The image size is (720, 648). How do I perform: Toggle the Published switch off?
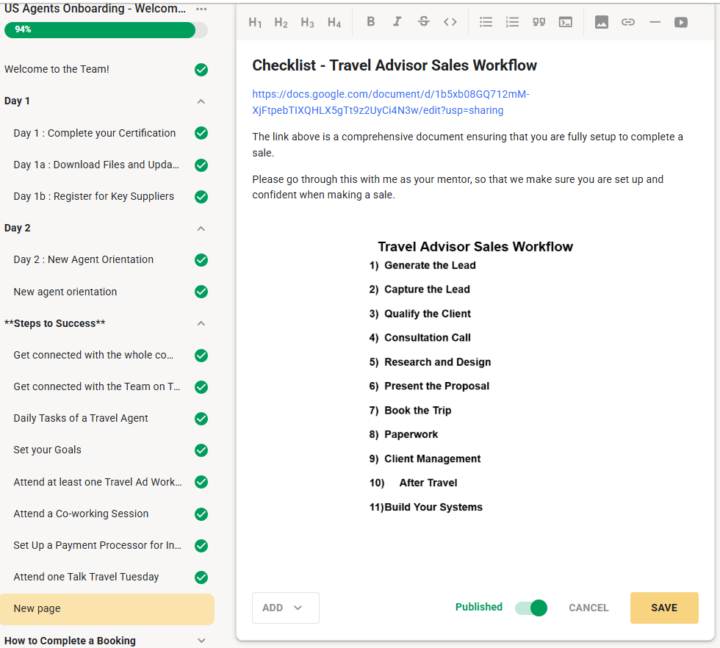(x=531, y=608)
